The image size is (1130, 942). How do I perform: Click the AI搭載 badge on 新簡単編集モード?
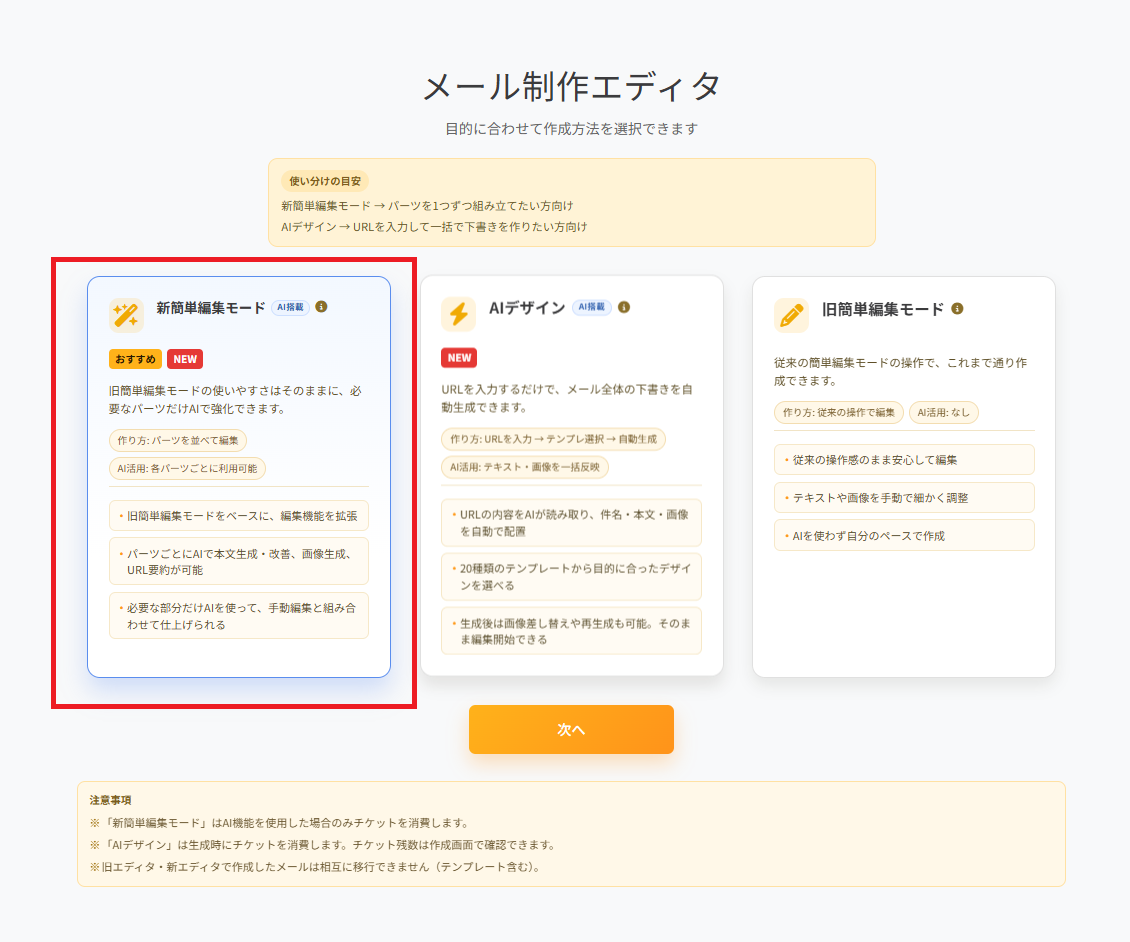click(289, 308)
